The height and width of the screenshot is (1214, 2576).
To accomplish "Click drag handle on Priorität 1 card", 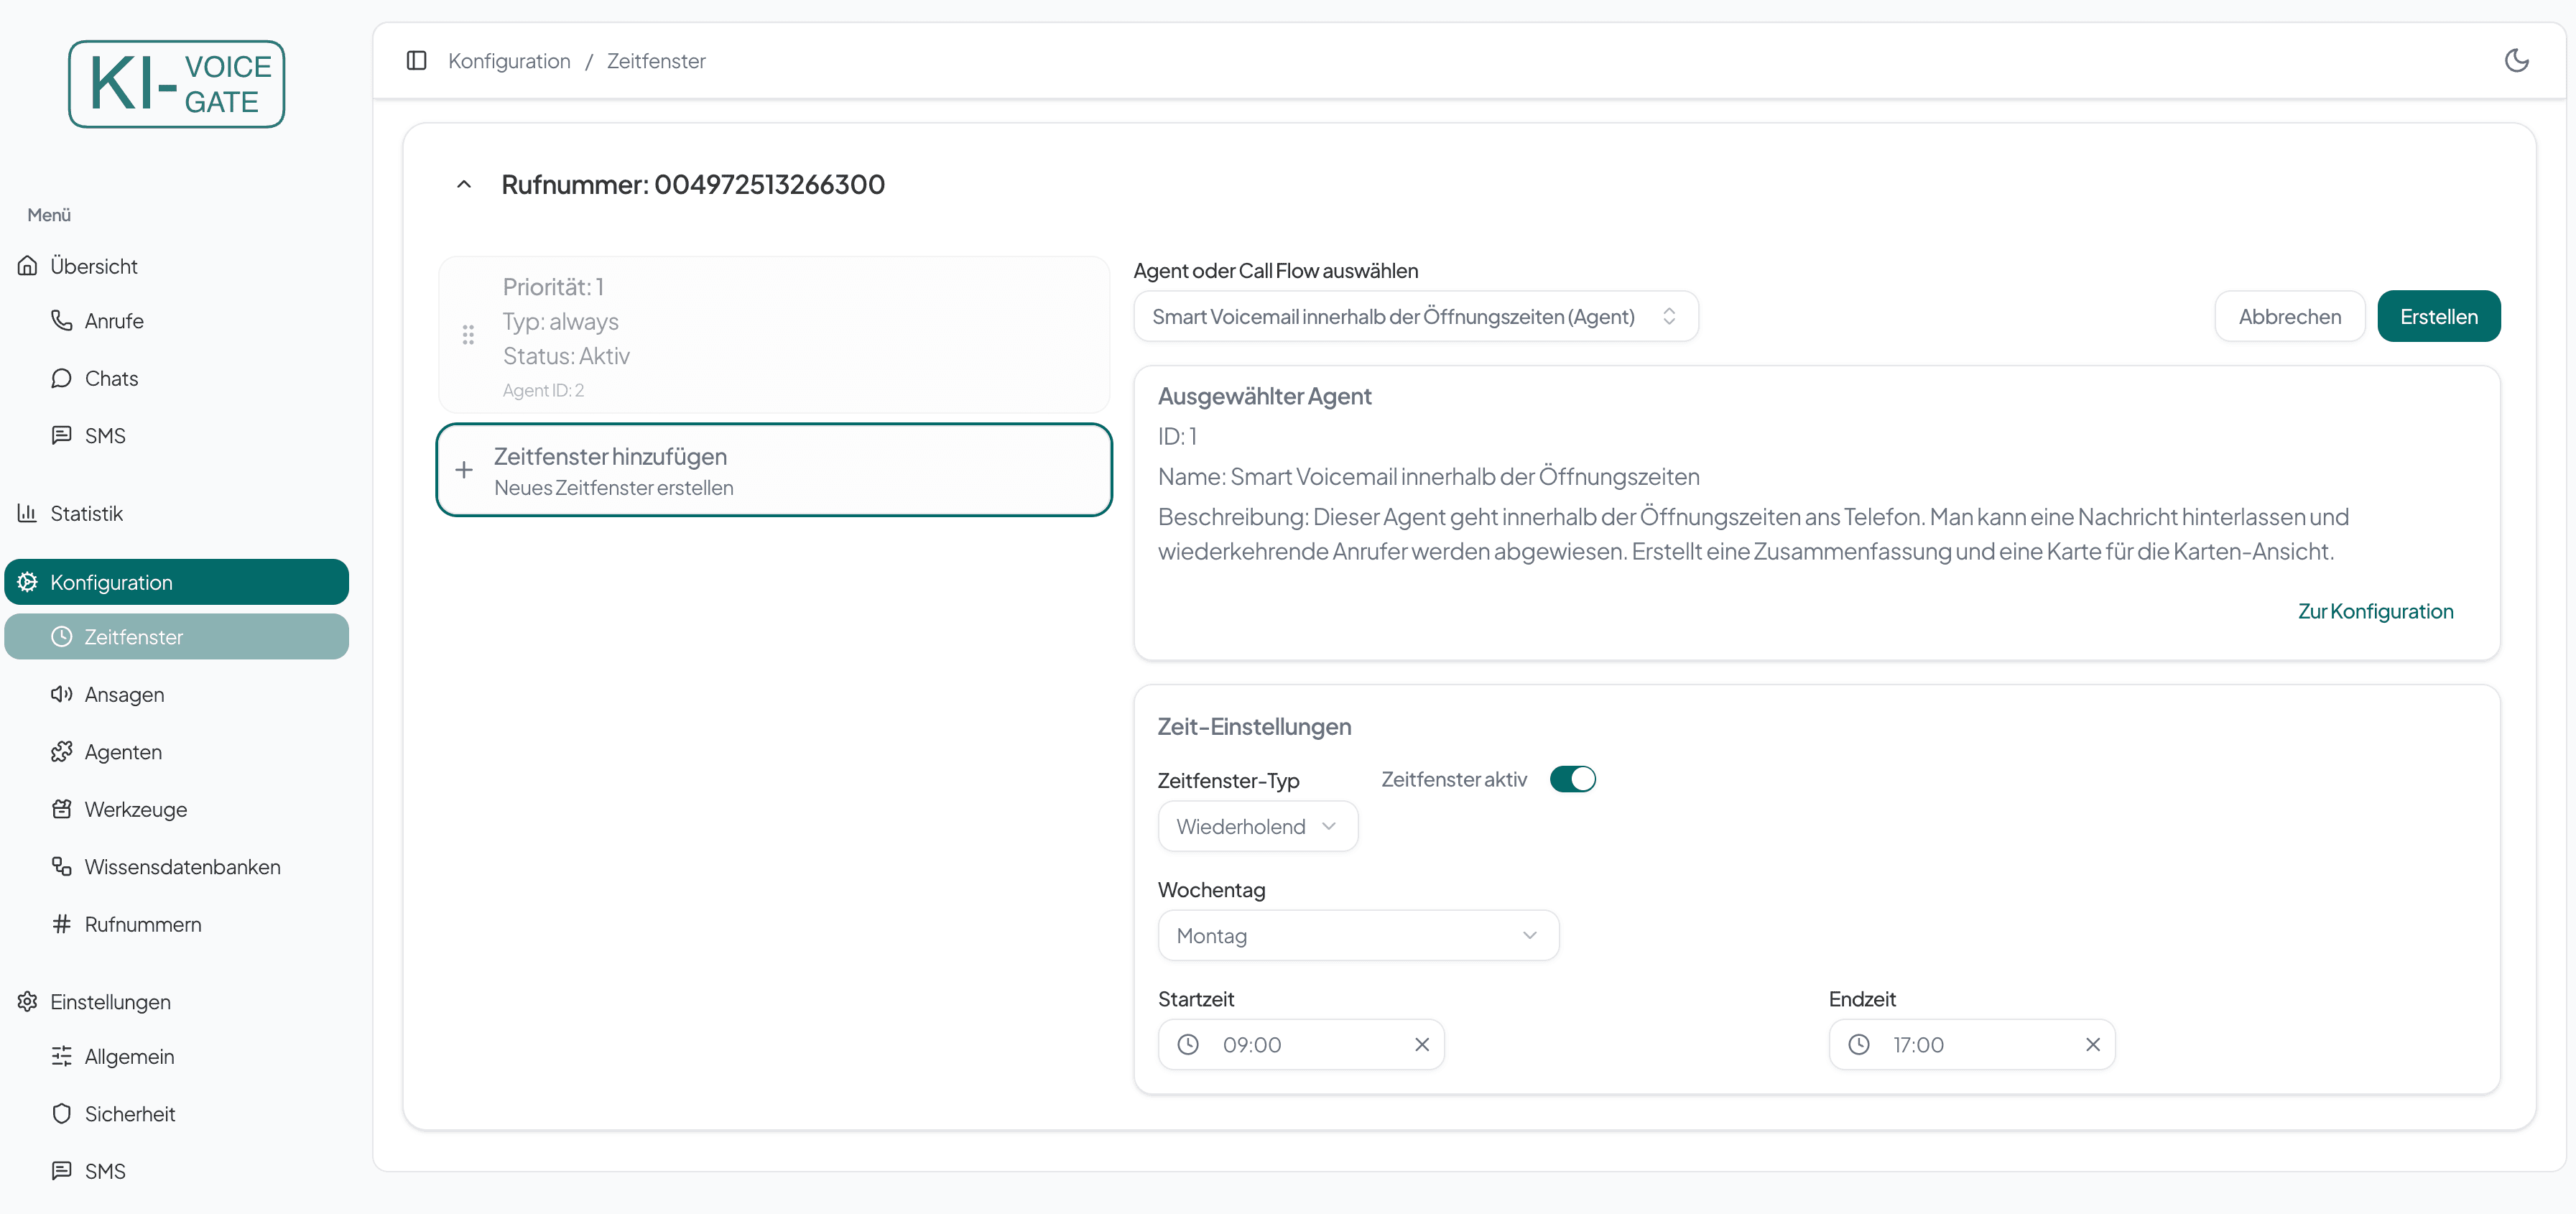I will [x=468, y=335].
